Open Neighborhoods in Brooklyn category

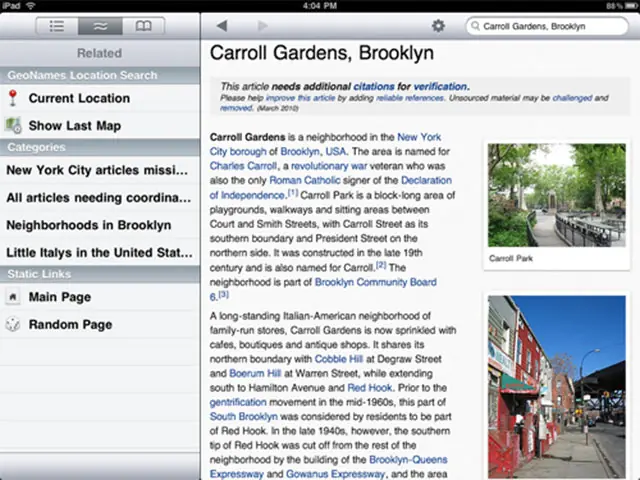click(x=100, y=225)
